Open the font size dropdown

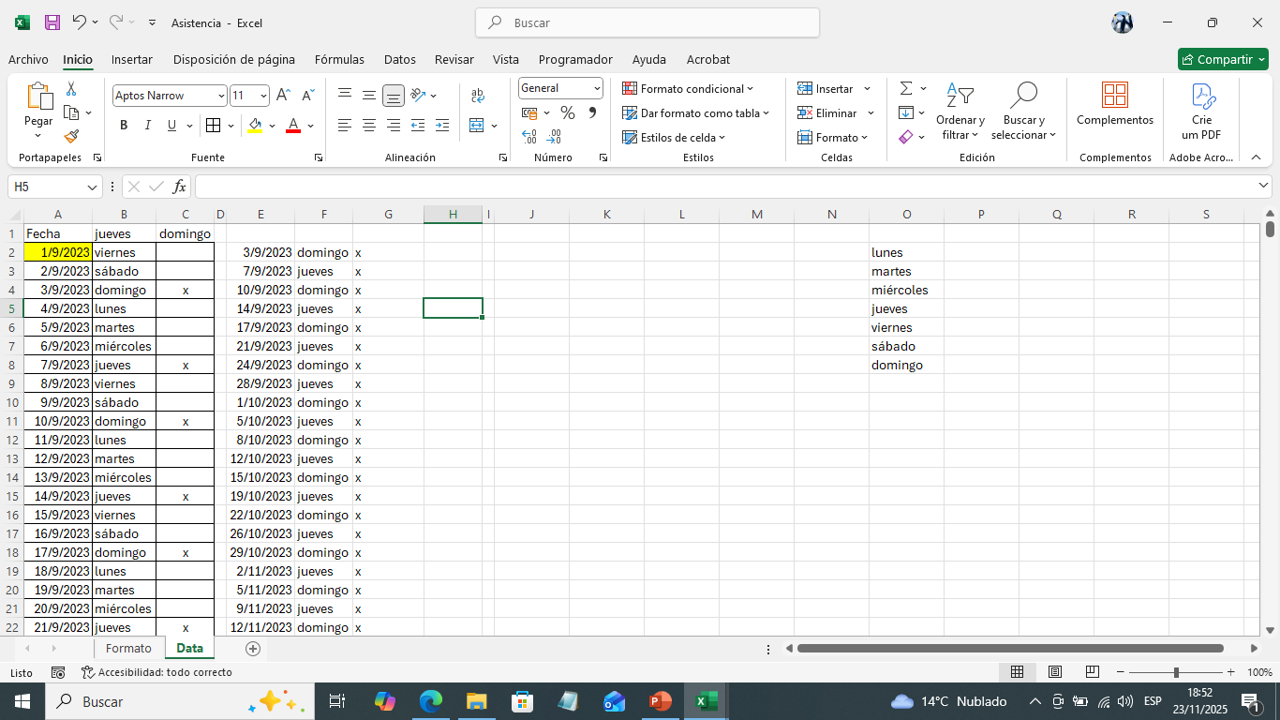(x=264, y=96)
